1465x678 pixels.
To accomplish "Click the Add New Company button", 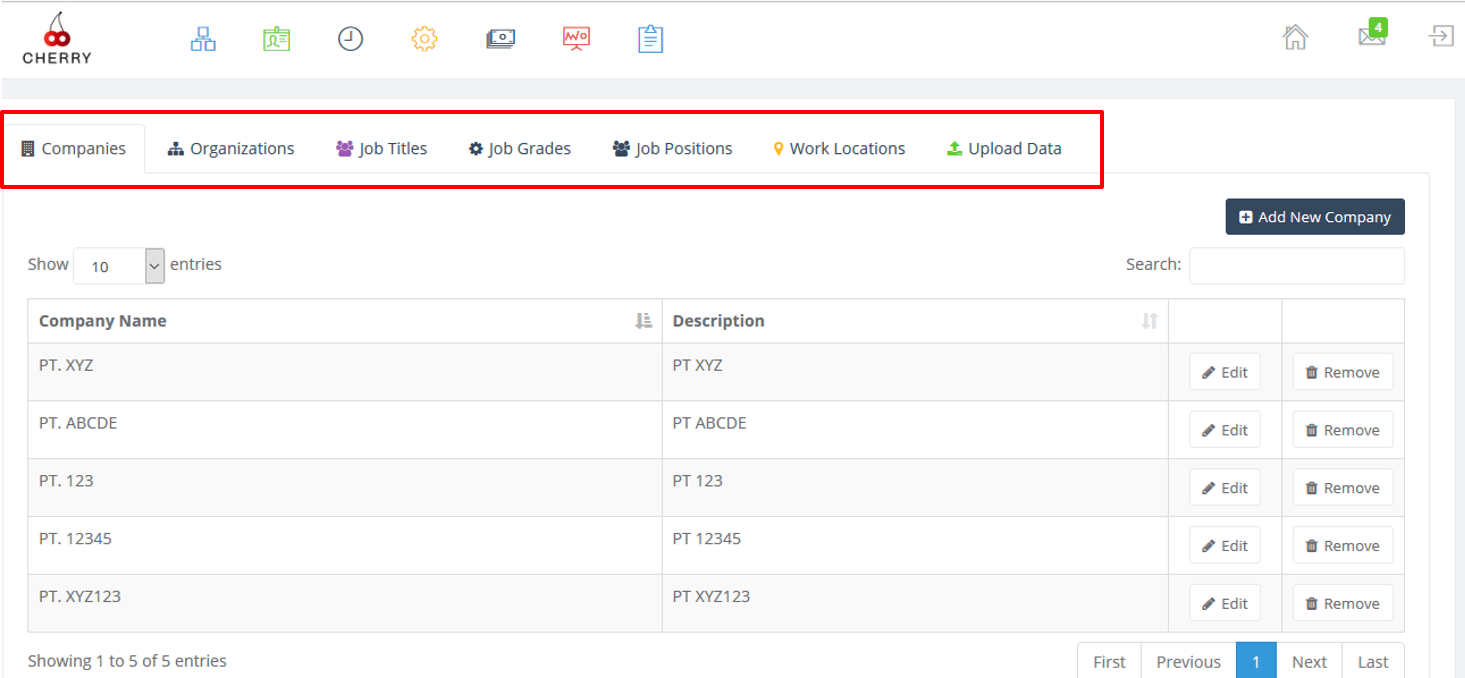I will coord(1314,217).
